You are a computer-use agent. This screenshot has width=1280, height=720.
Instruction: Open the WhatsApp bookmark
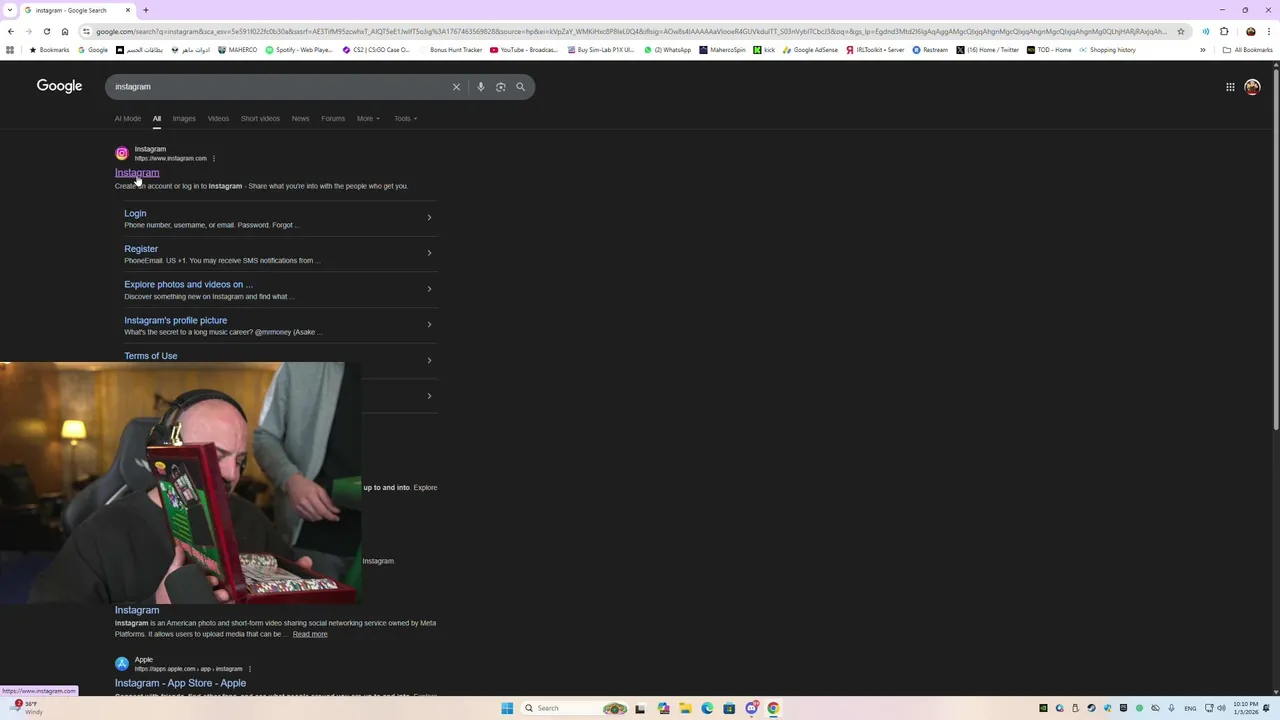(x=667, y=50)
